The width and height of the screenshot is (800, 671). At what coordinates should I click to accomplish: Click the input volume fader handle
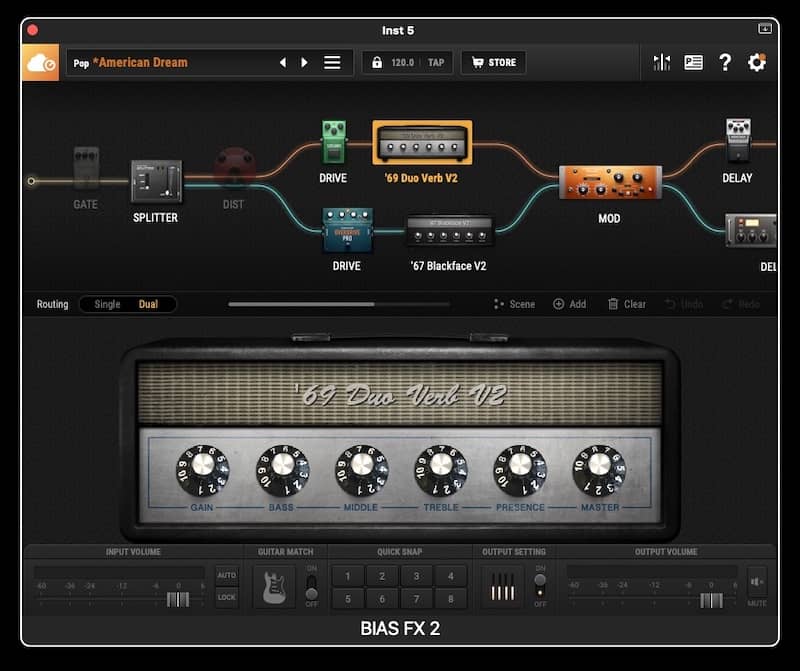pos(178,599)
